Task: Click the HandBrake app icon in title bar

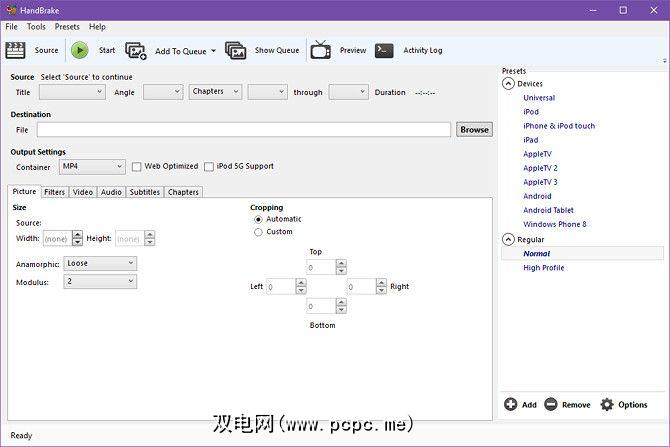Action: pyautogui.click(x=11, y=10)
